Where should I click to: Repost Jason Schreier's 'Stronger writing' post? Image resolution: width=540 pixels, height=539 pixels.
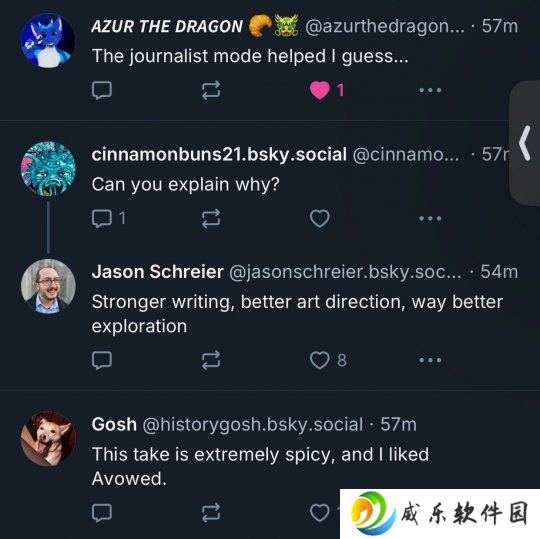(x=211, y=360)
